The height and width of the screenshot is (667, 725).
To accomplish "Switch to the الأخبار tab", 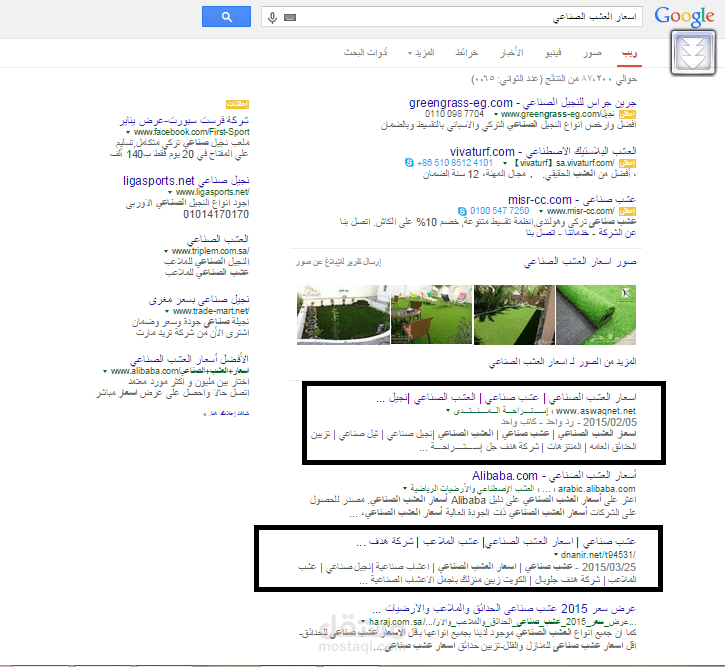I will [x=511, y=53].
